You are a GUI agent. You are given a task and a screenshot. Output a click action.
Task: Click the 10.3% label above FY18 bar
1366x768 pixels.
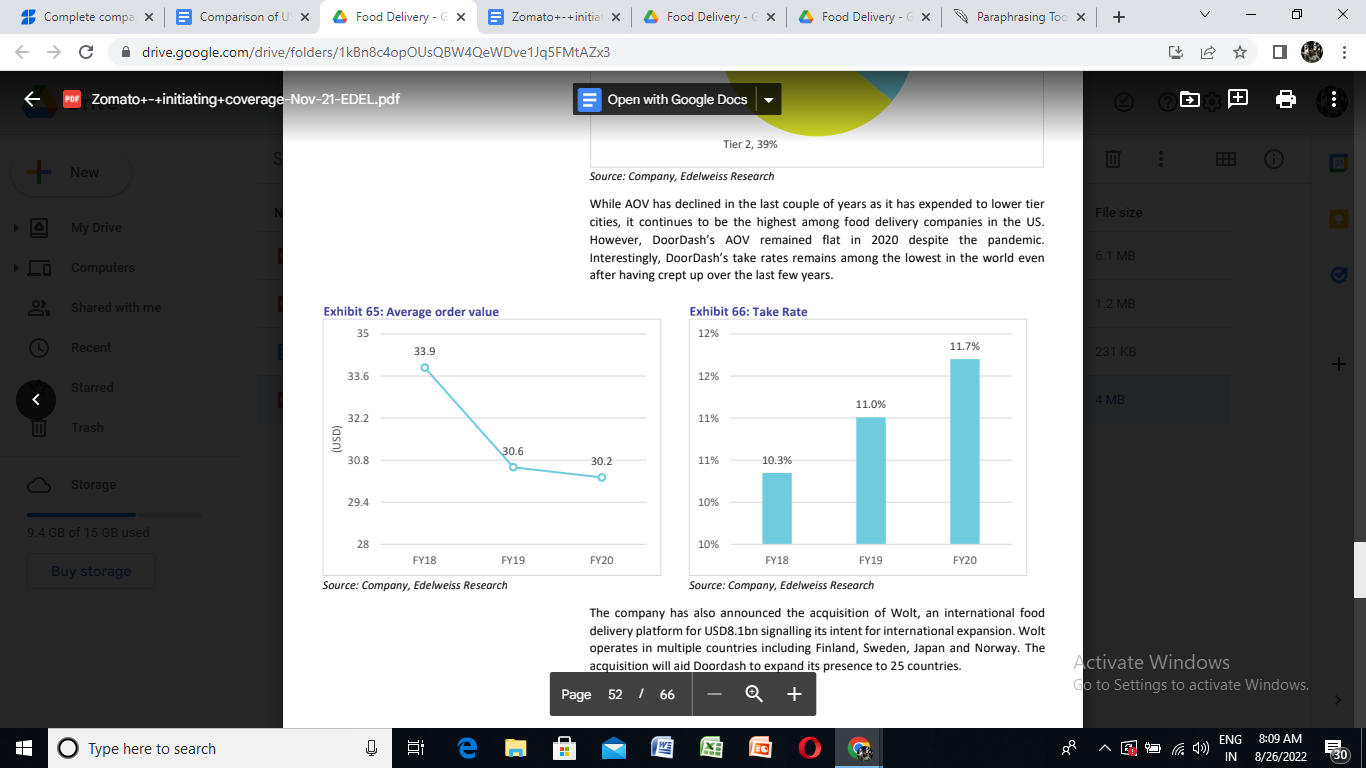pyautogui.click(x=777, y=460)
